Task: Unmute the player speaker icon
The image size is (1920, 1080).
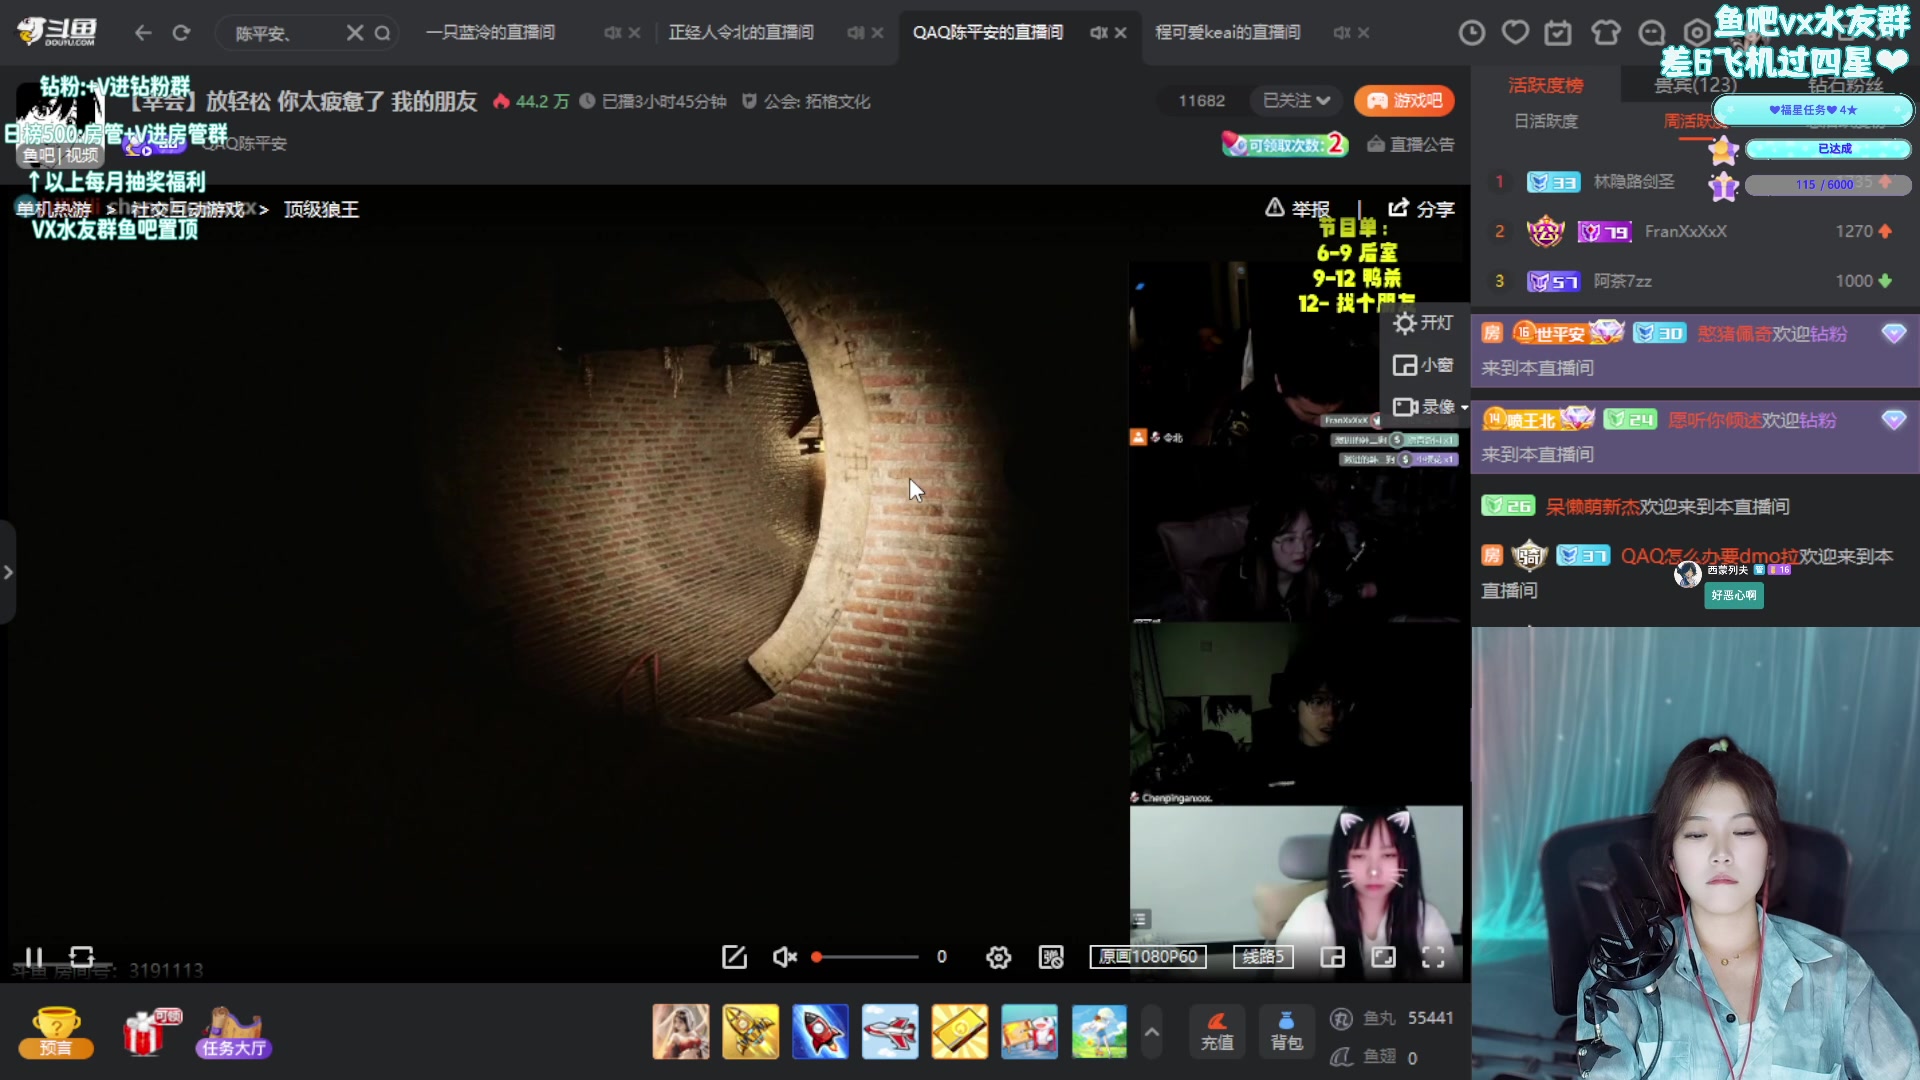Action: point(784,957)
